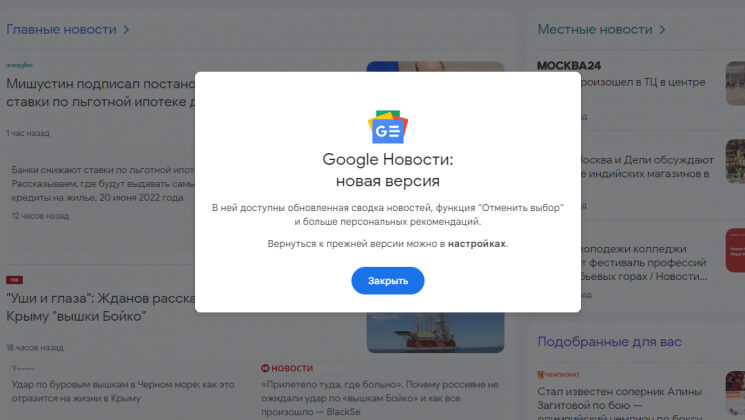Click the МОСКВА24 source label
Viewport: 745px width, 420px height.
tap(569, 66)
